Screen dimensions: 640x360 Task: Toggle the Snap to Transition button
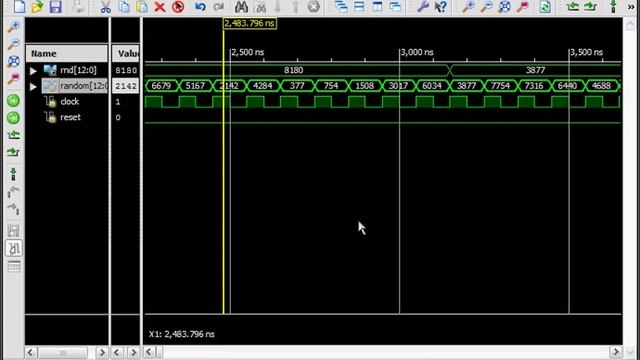(x=13, y=248)
